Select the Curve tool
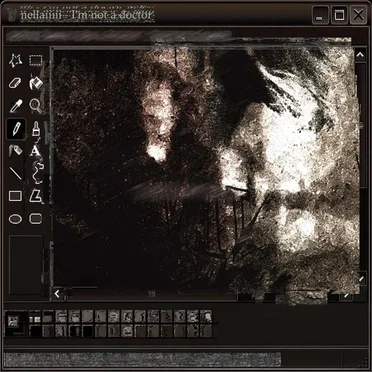This screenshot has width=372, height=372. point(37,172)
